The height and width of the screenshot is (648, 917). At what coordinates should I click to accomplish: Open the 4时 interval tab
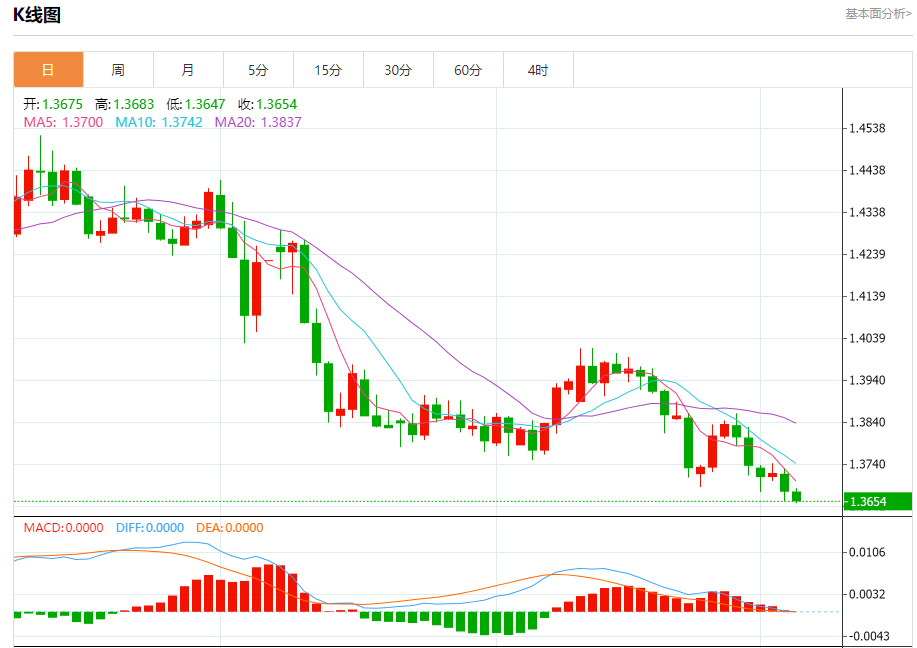[x=538, y=70]
